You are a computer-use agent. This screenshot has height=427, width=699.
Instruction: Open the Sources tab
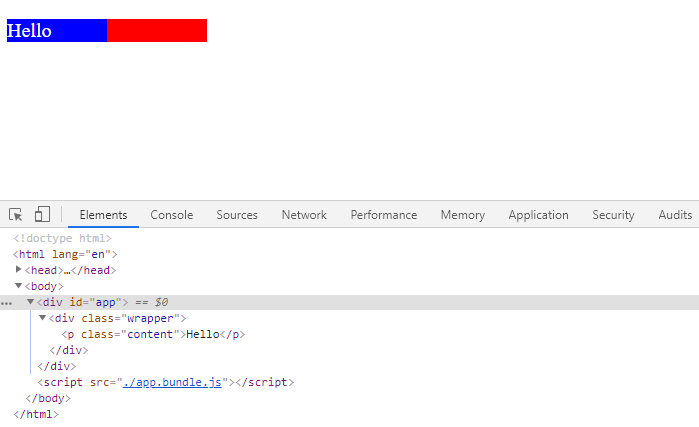tap(237, 215)
